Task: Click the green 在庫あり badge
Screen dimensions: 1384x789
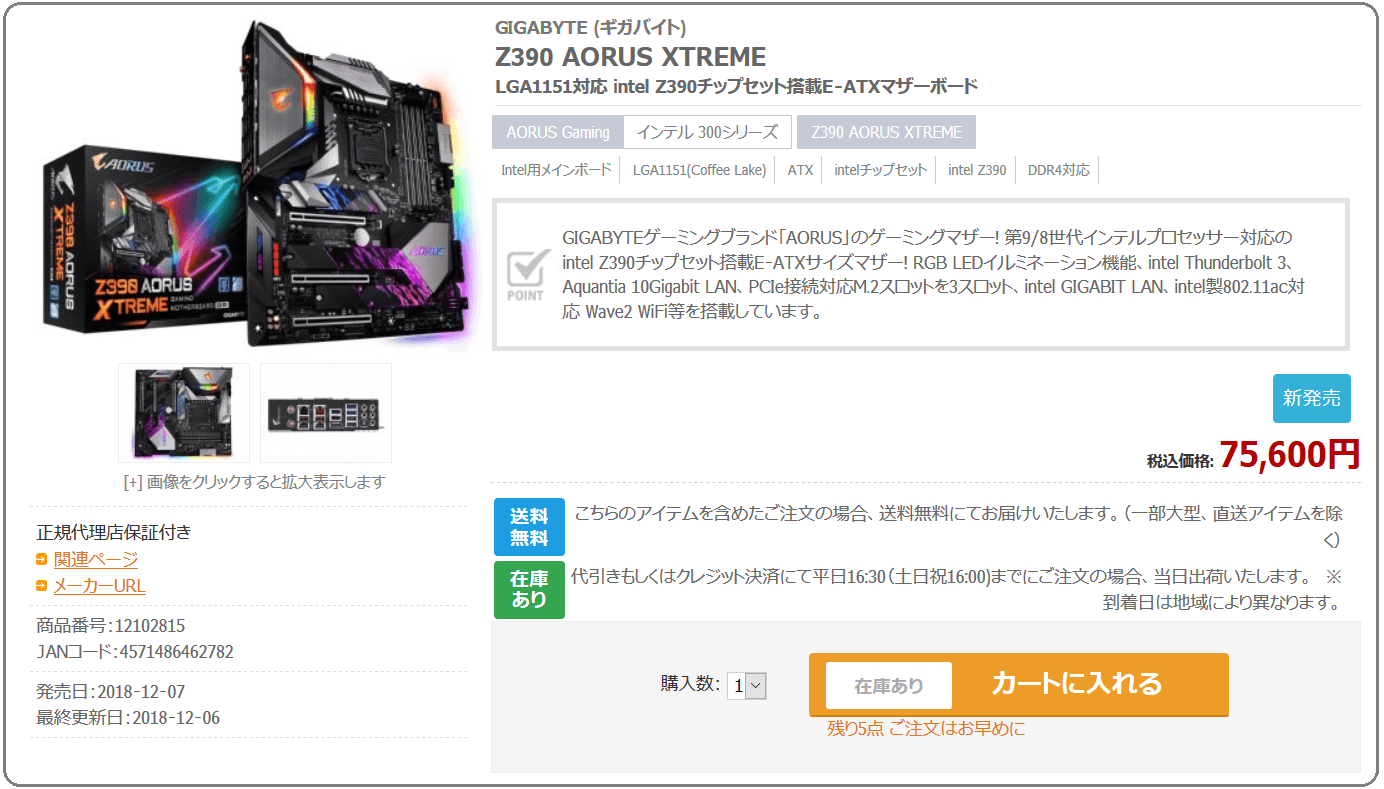Action: click(529, 590)
